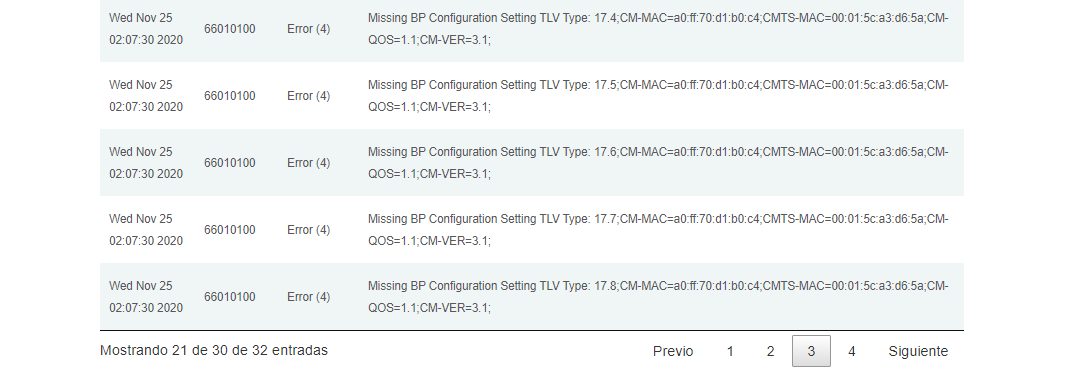The width and height of the screenshot is (1073, 382).
Task: Click the timestamp in the 17.4 row
Action: pos(146,29)
